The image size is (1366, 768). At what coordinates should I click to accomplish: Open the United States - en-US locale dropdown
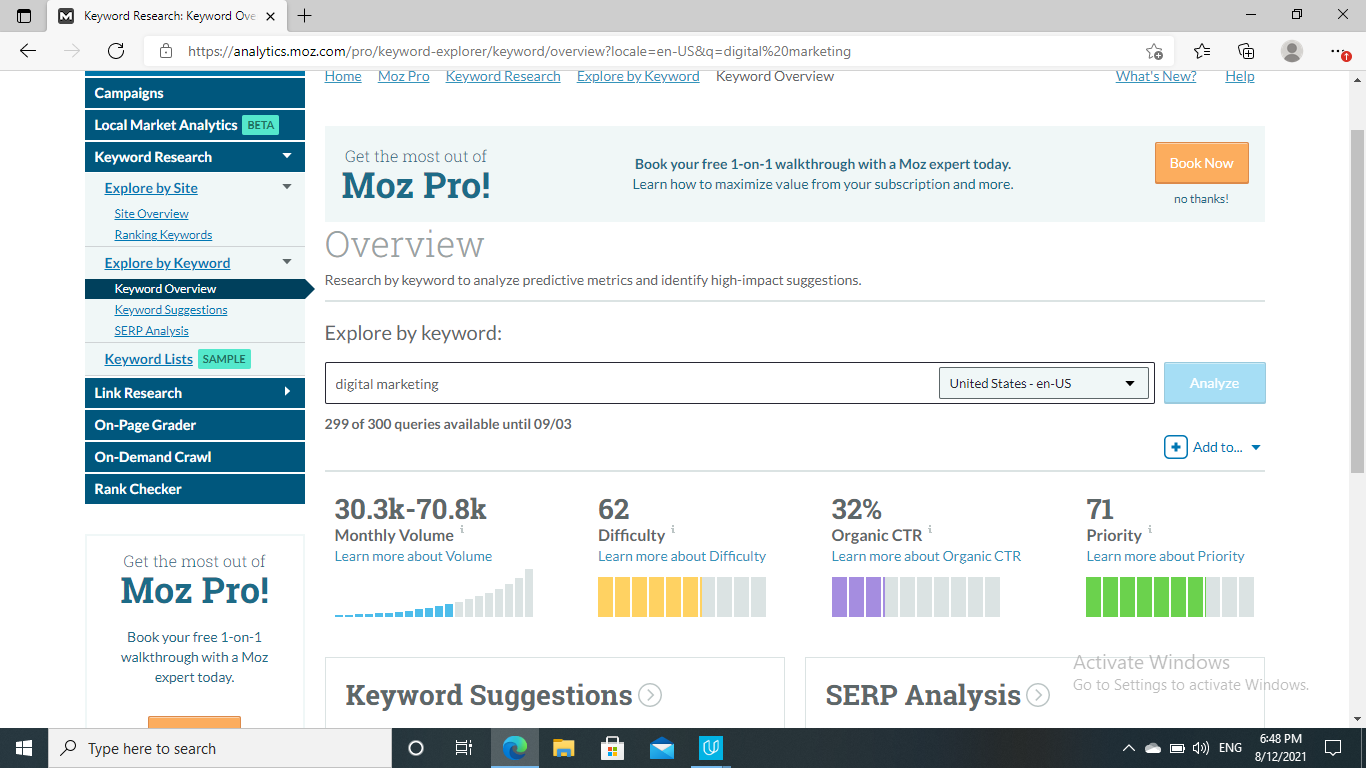(x=1043, y=383)
